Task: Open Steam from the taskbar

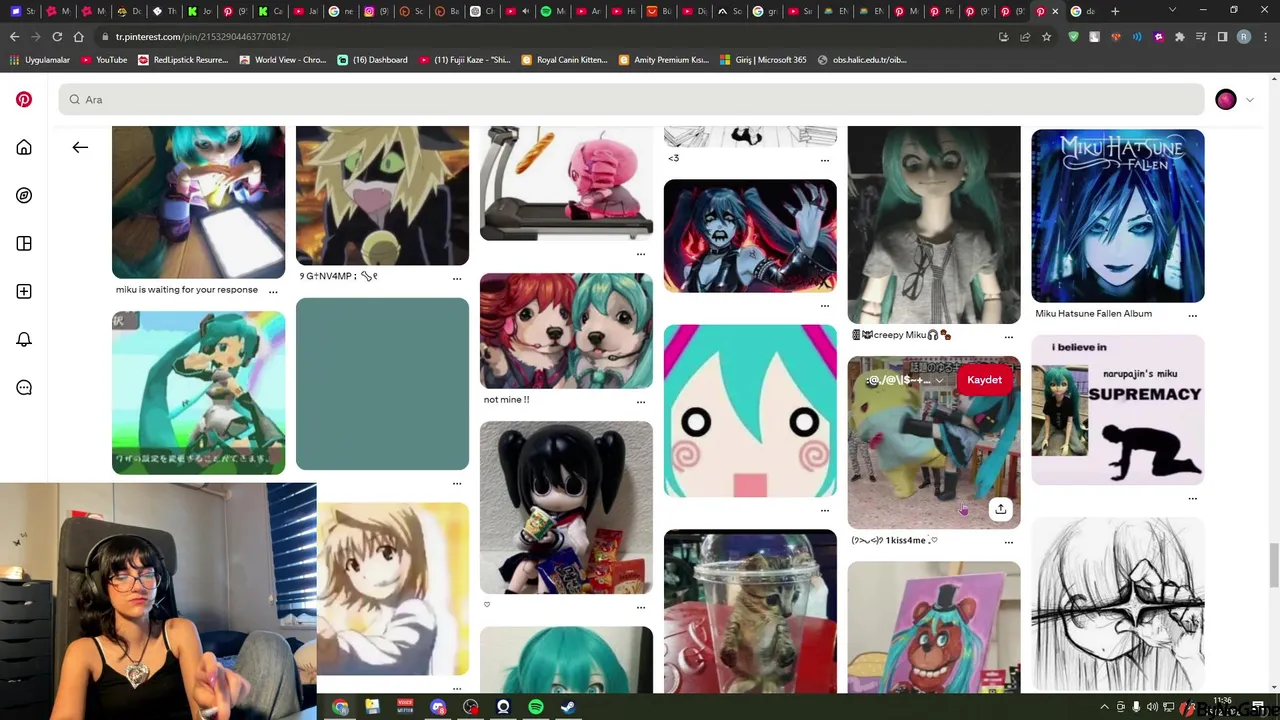Action: click(x=568, y=707)
